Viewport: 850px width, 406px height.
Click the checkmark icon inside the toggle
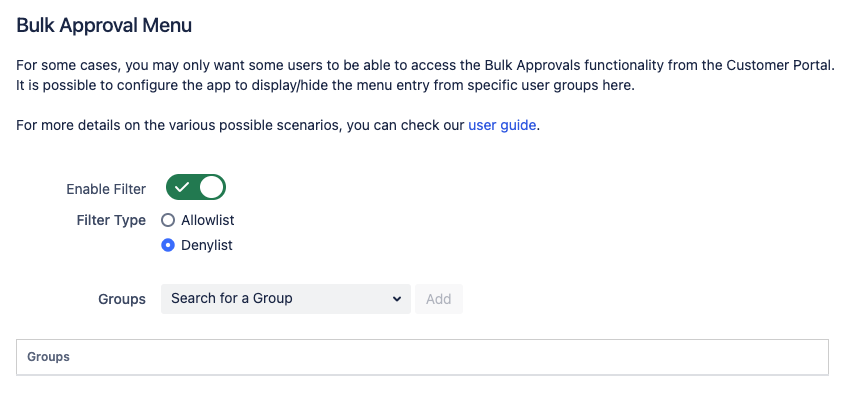[x=182, y=187]
